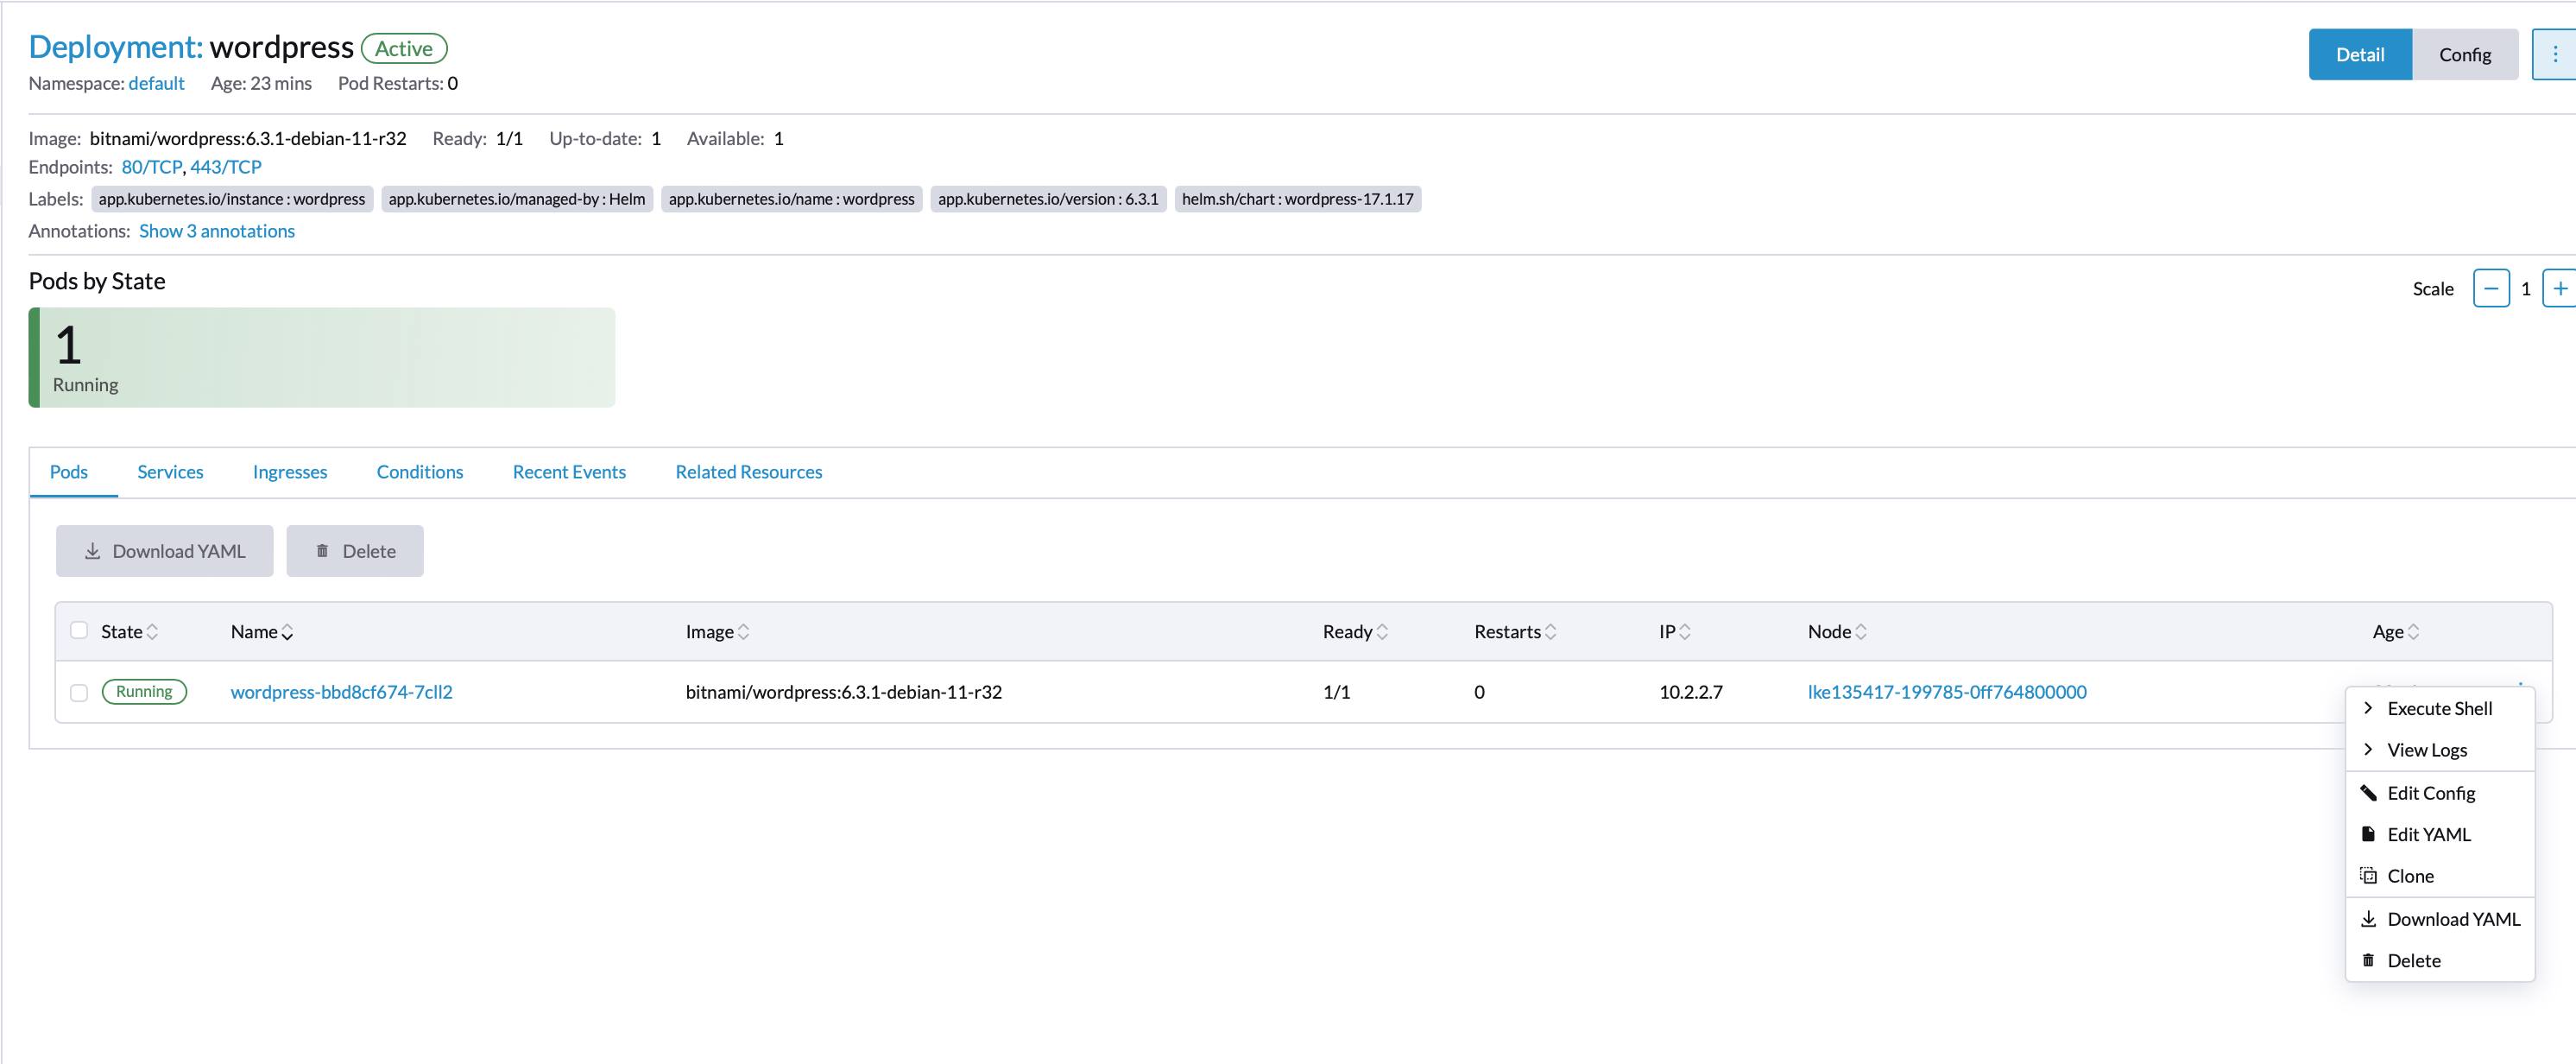Open the default namespace link

tap(156, 83)
